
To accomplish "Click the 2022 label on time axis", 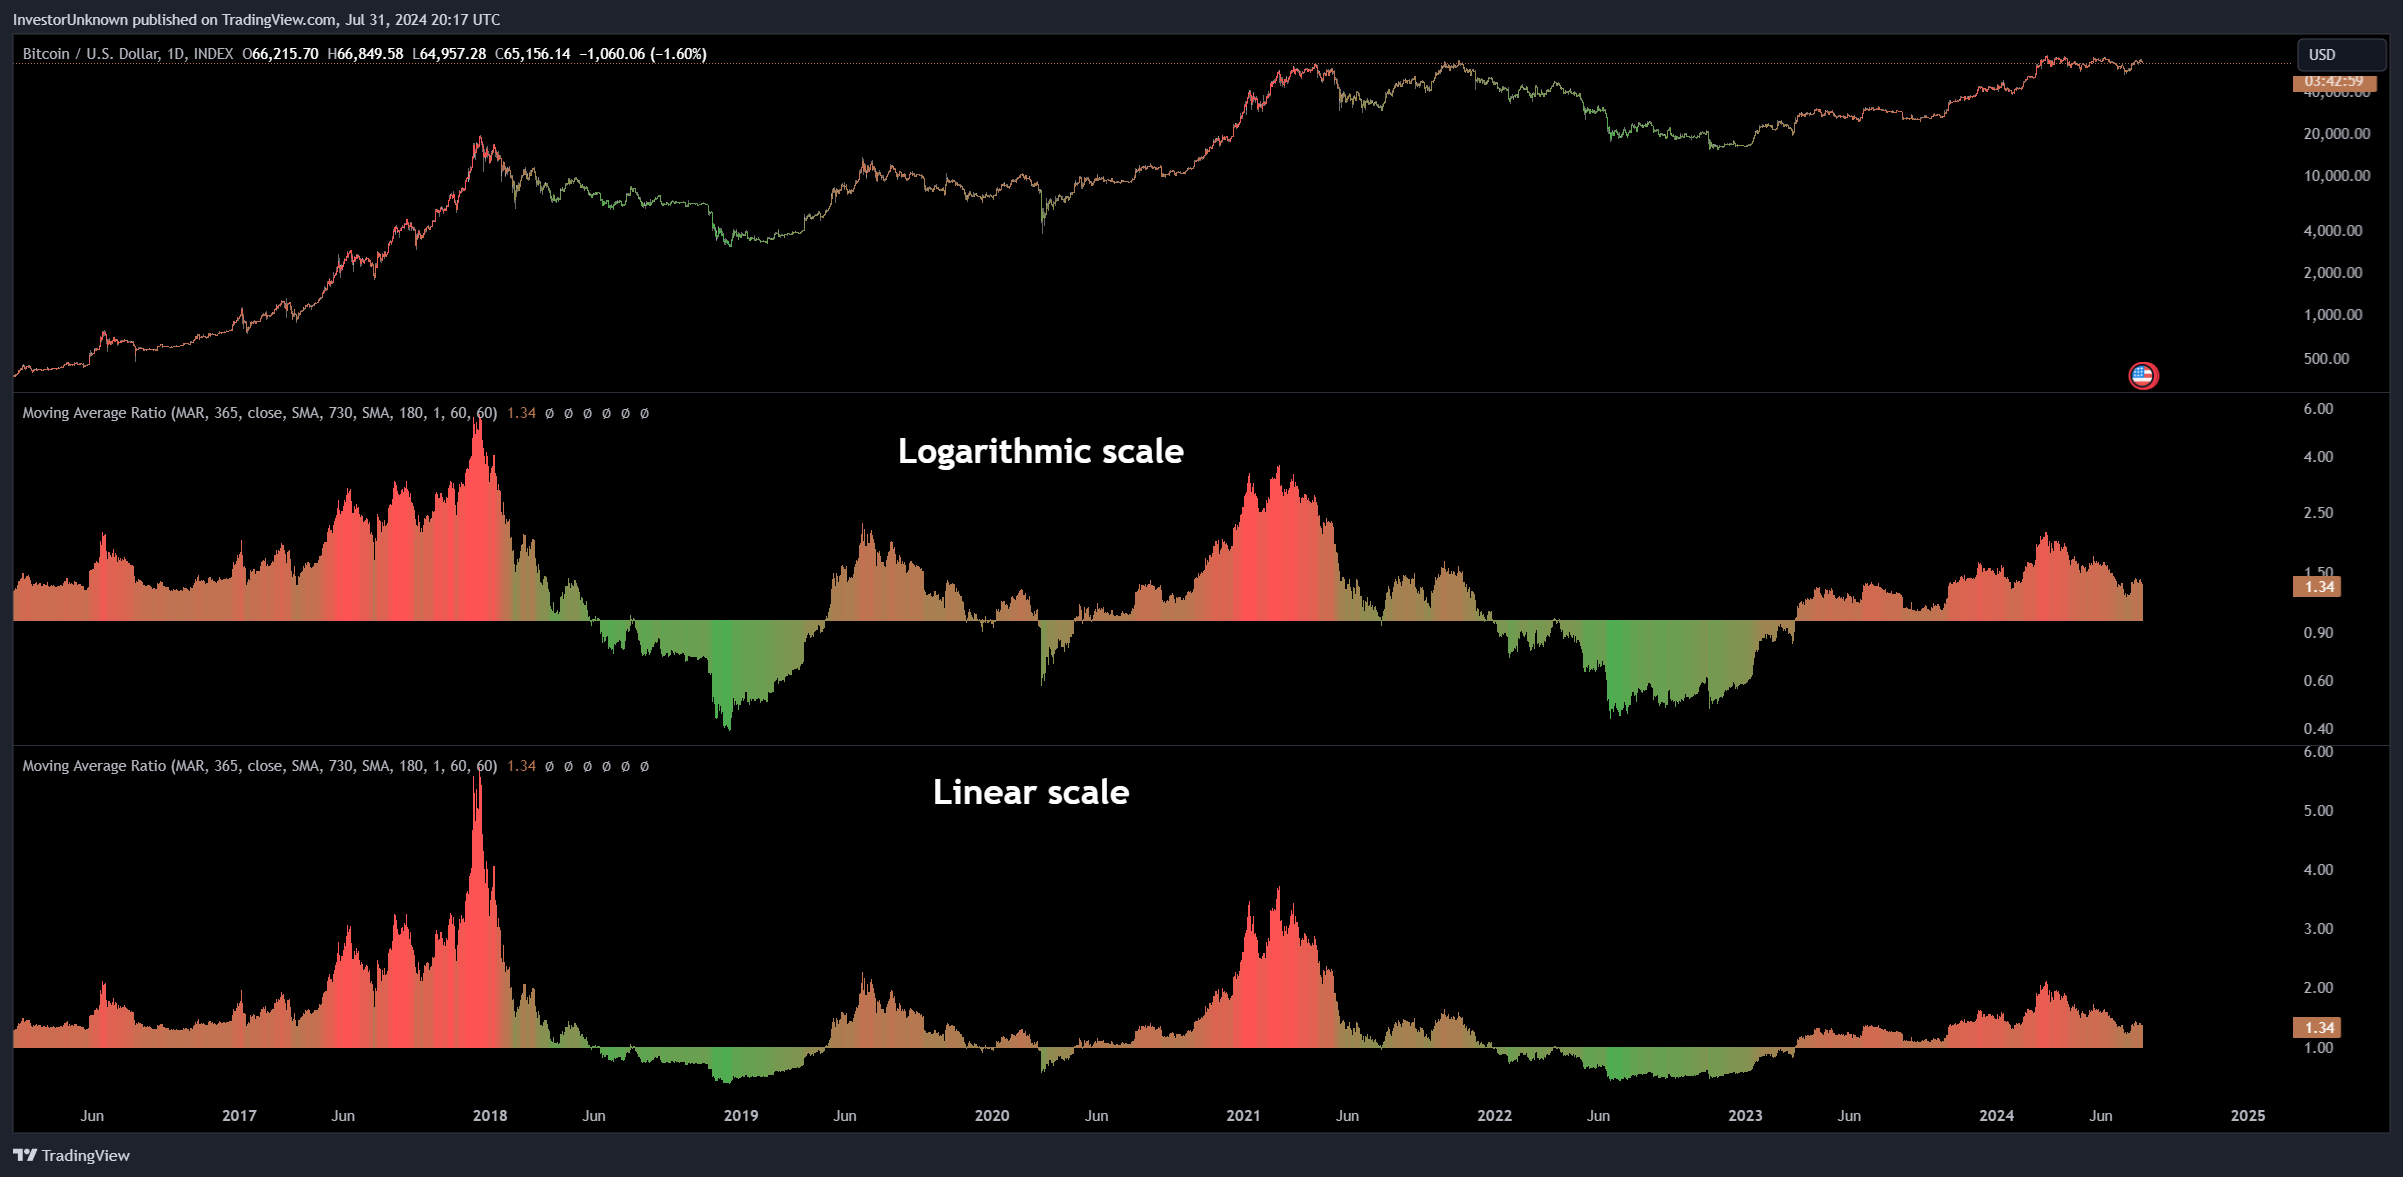I will (1494, 1116).
